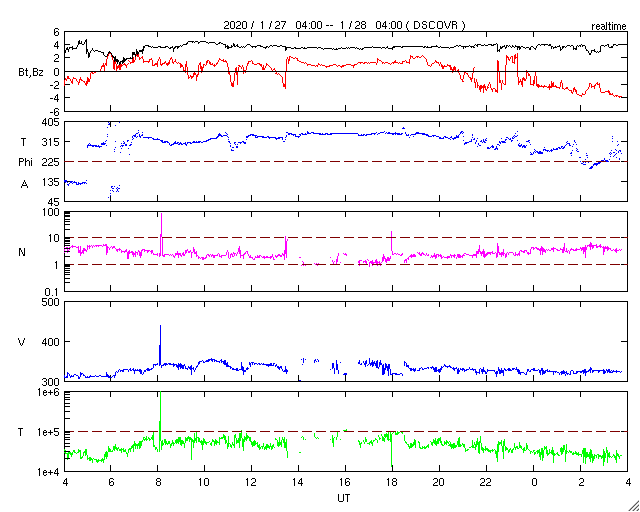Click the "-6" tick on the Bt,Bz axis
640x512 pixels.
click(x=54, y=111)
